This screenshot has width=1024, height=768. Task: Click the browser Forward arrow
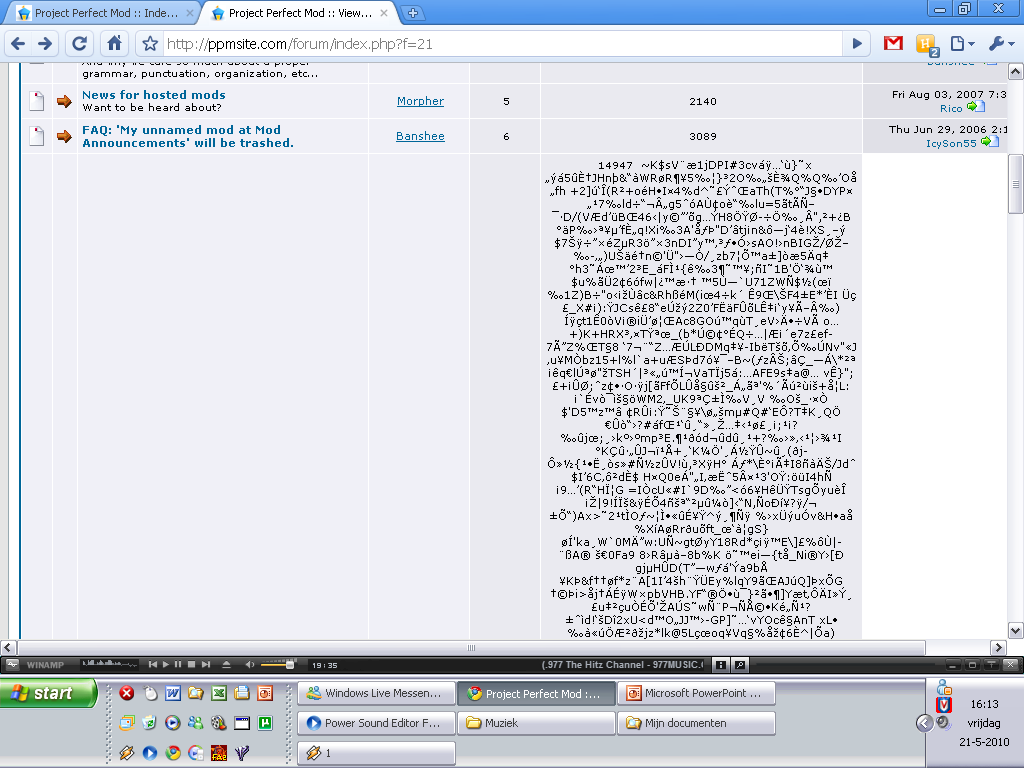[x=45, y=44]
